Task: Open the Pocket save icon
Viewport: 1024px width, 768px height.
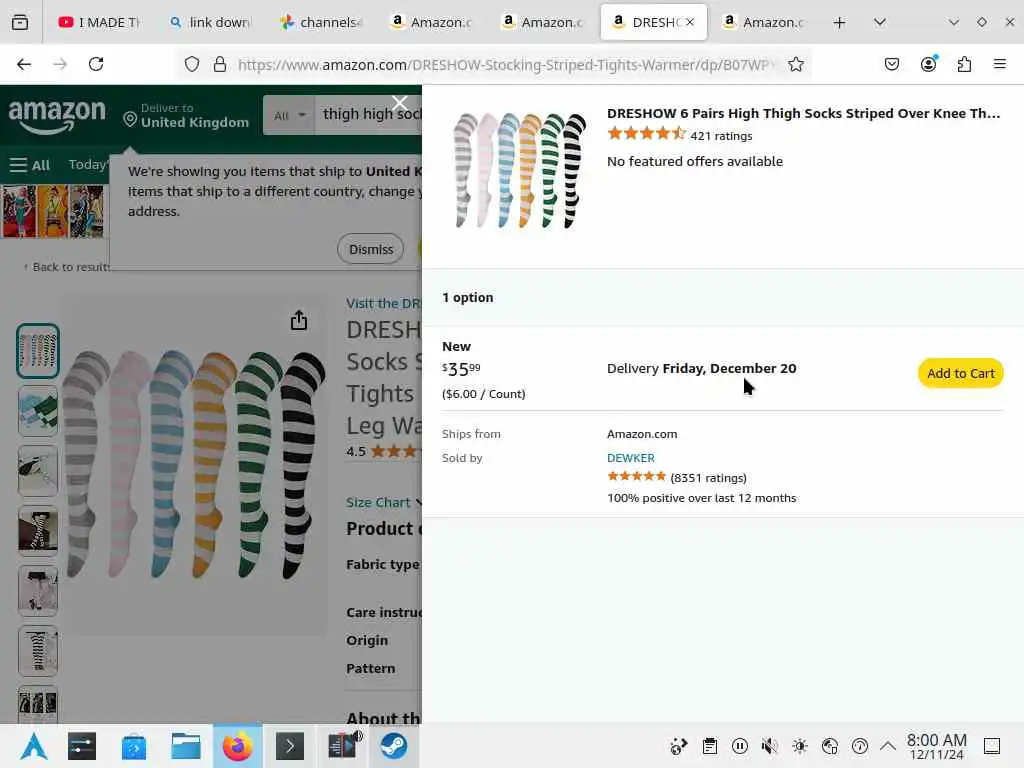Action: point(892,64)
